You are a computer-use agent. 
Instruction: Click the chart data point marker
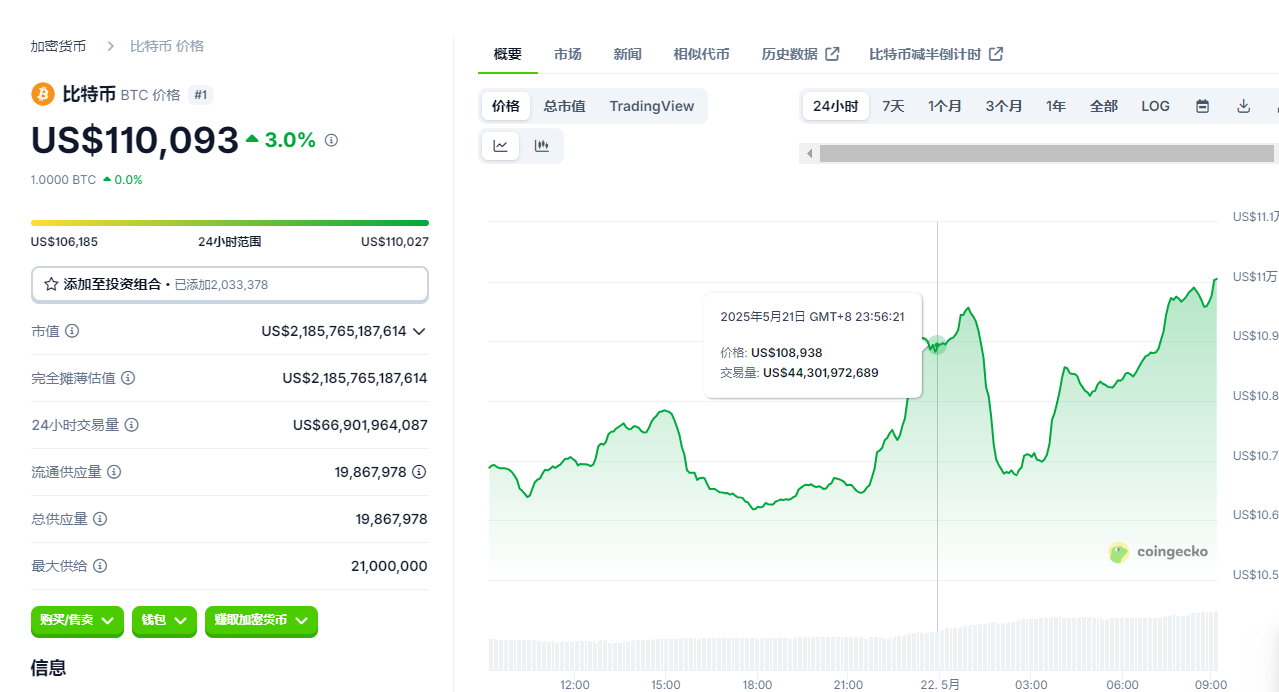tap(937, 345)
